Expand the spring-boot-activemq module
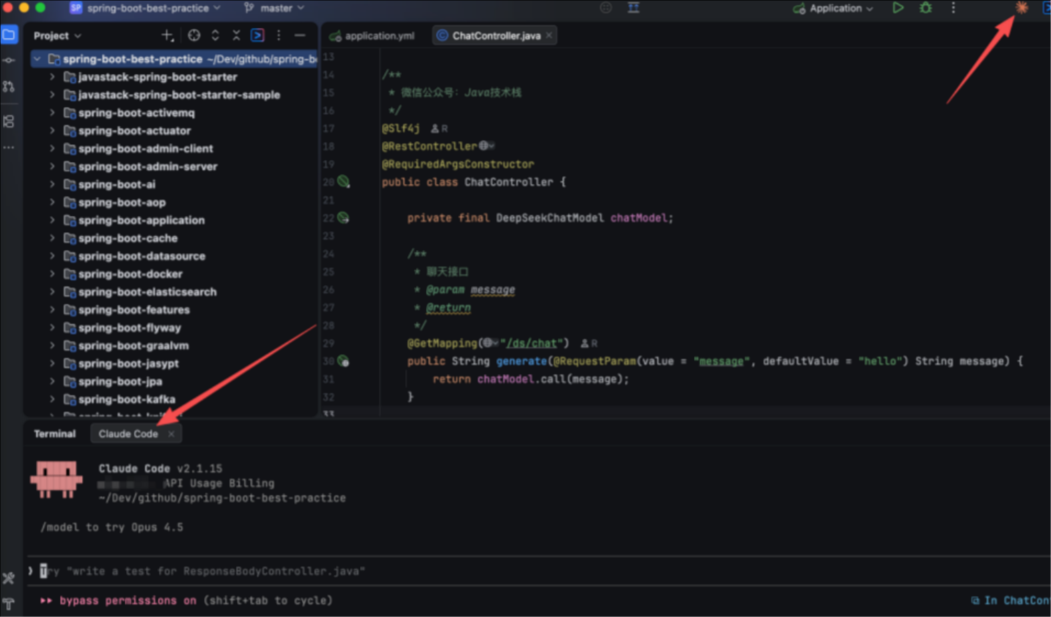This screenshot has height=617, width=1051. click(52, 113)
